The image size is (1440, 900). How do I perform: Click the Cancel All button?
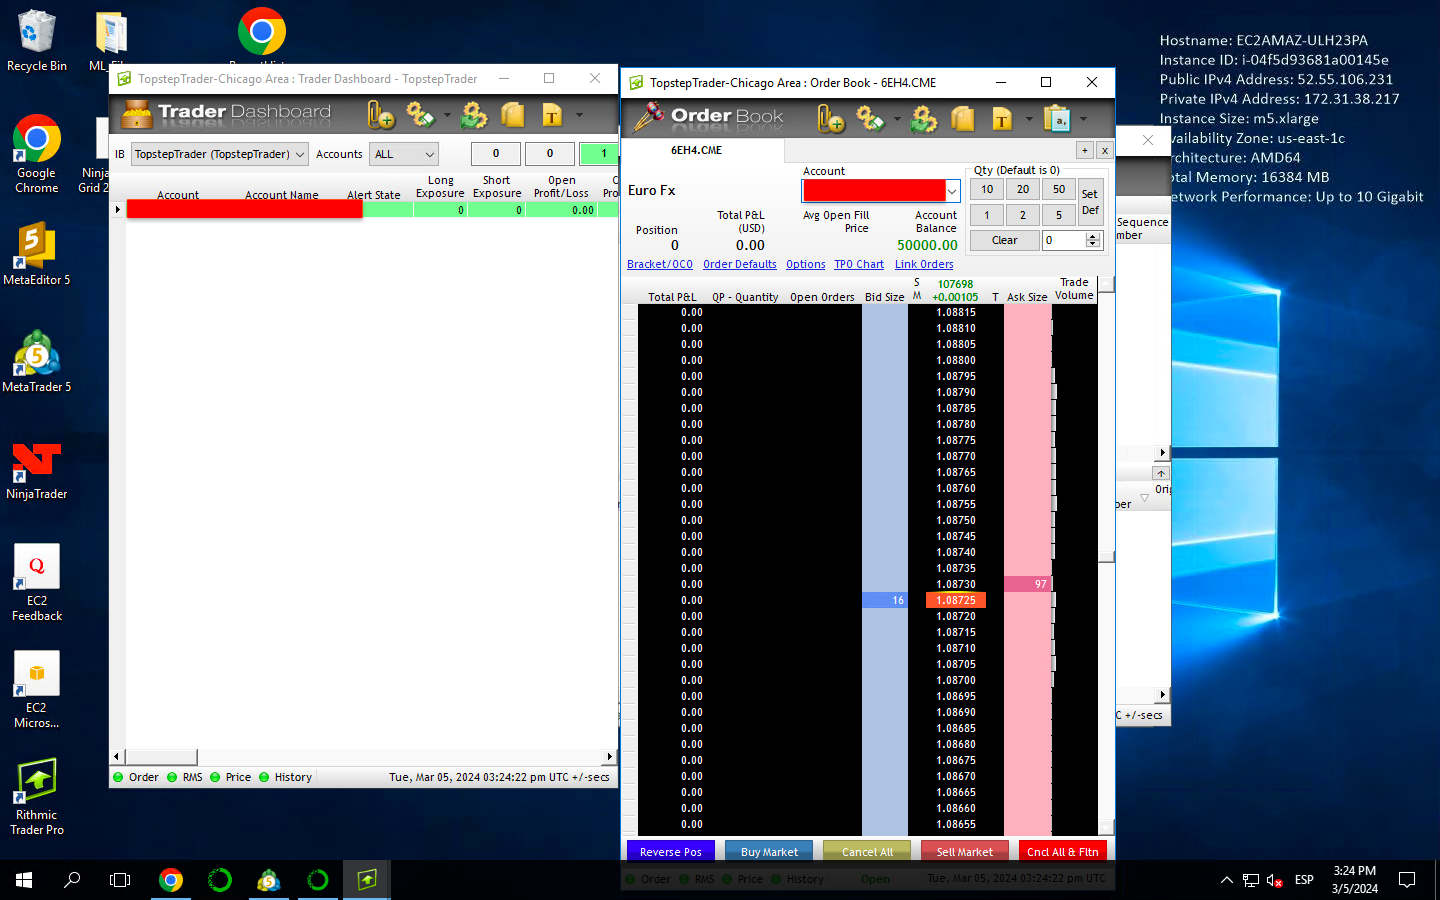point(867,851)
